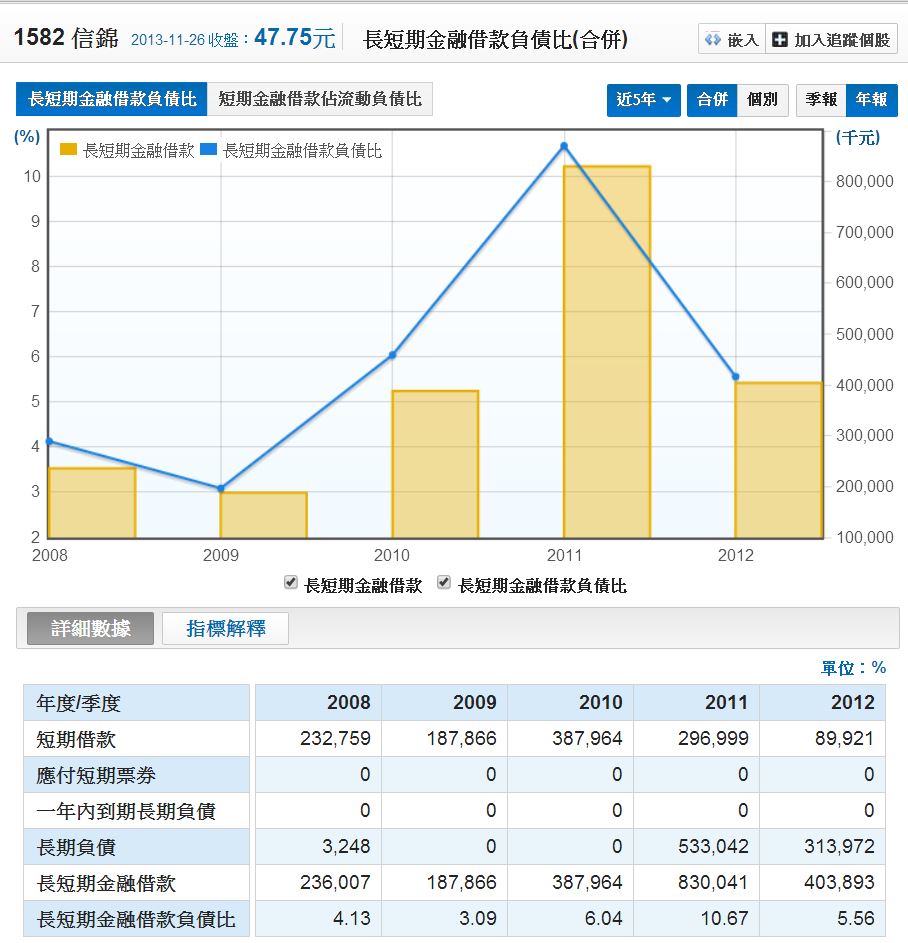Switch to 合併 consolidated view
908x943 pixels.
pyautogui.click(x=712, y=100)
